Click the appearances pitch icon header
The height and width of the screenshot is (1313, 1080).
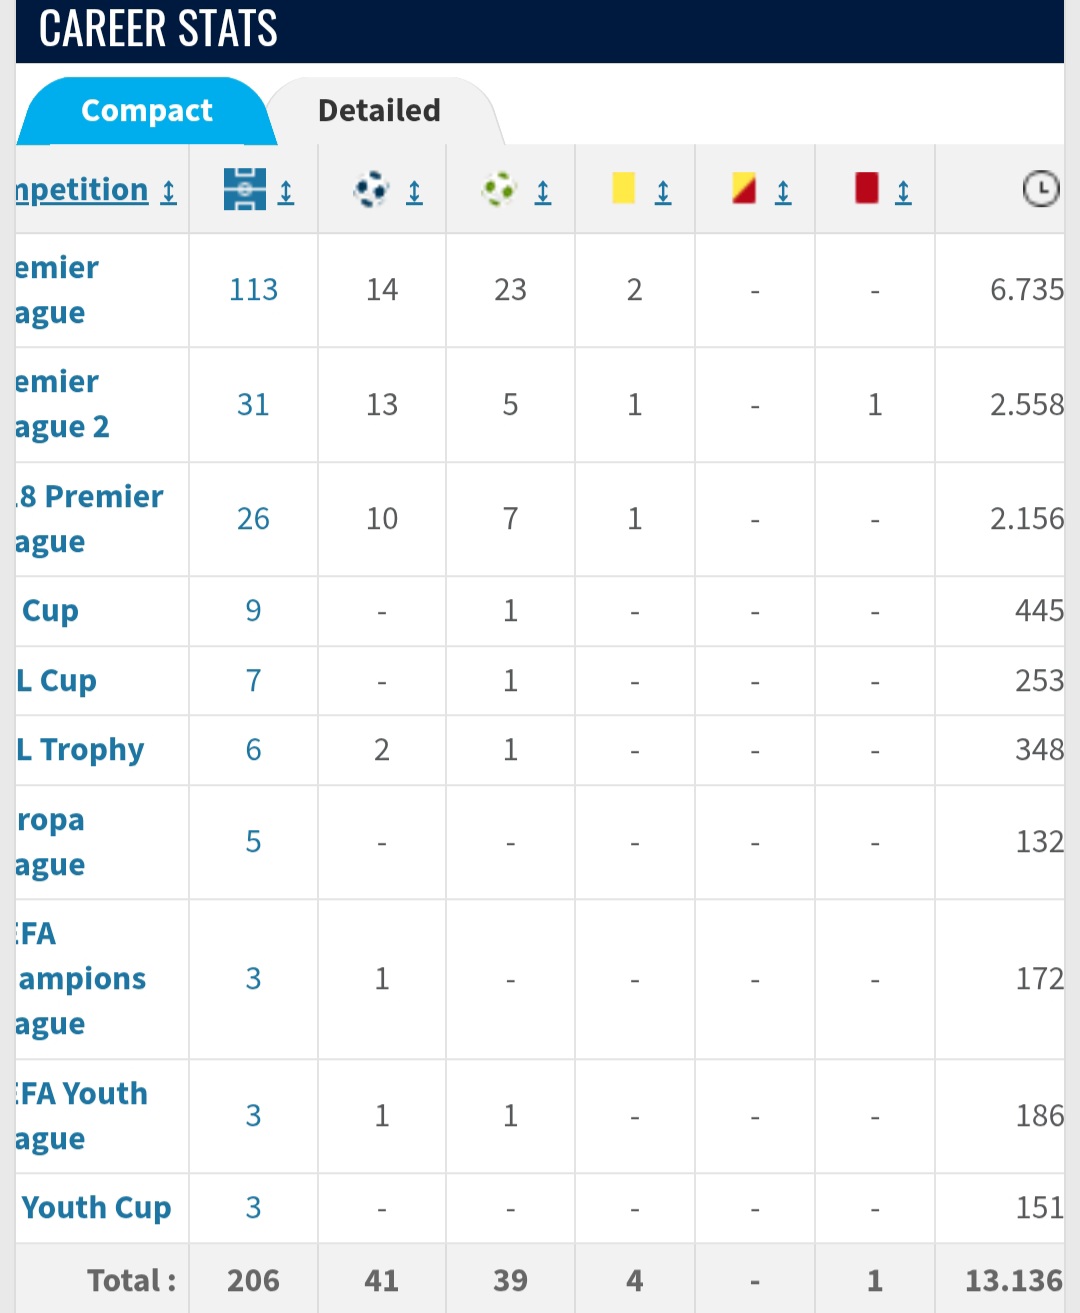click(245, 189)
